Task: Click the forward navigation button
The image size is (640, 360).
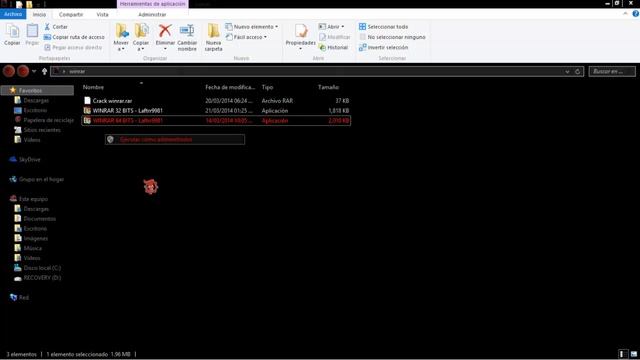Action: 23,71
